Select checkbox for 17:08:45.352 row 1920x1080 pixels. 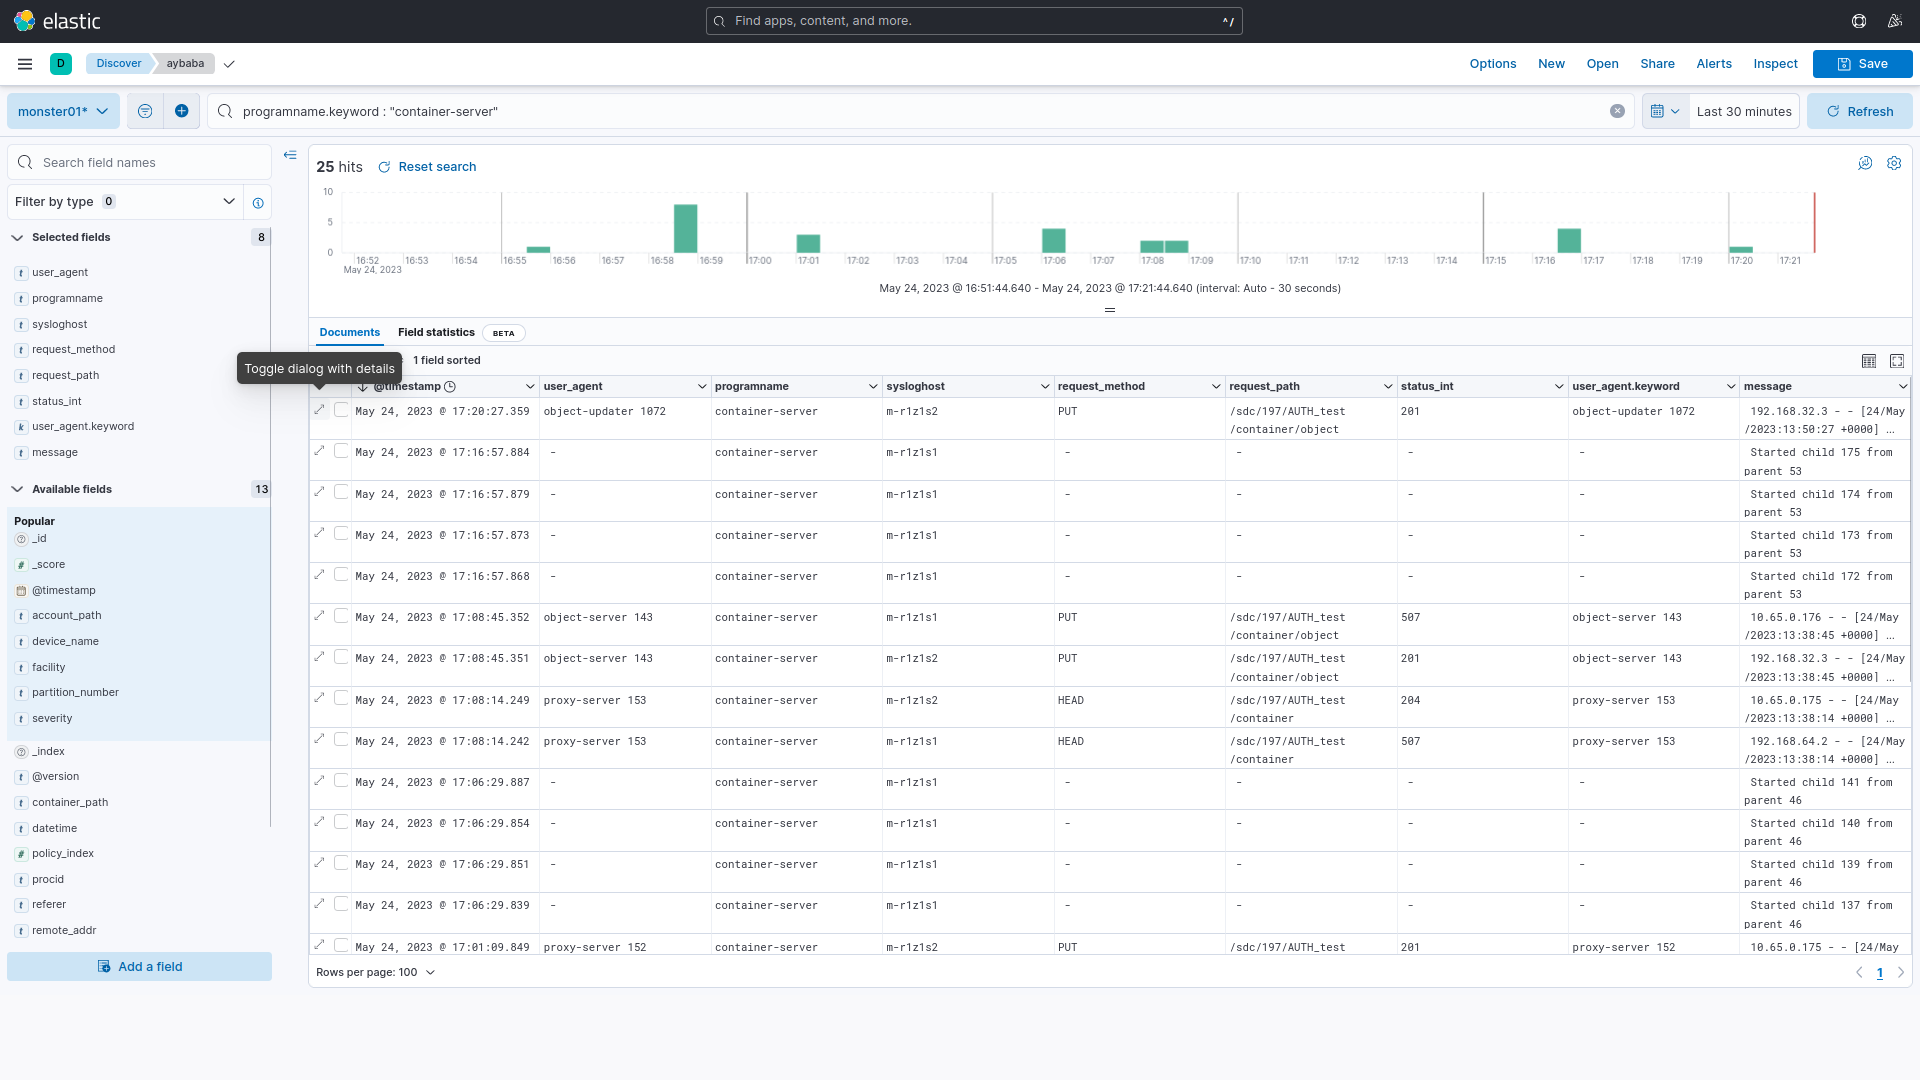pyautogui.click(x=342, y=616)
